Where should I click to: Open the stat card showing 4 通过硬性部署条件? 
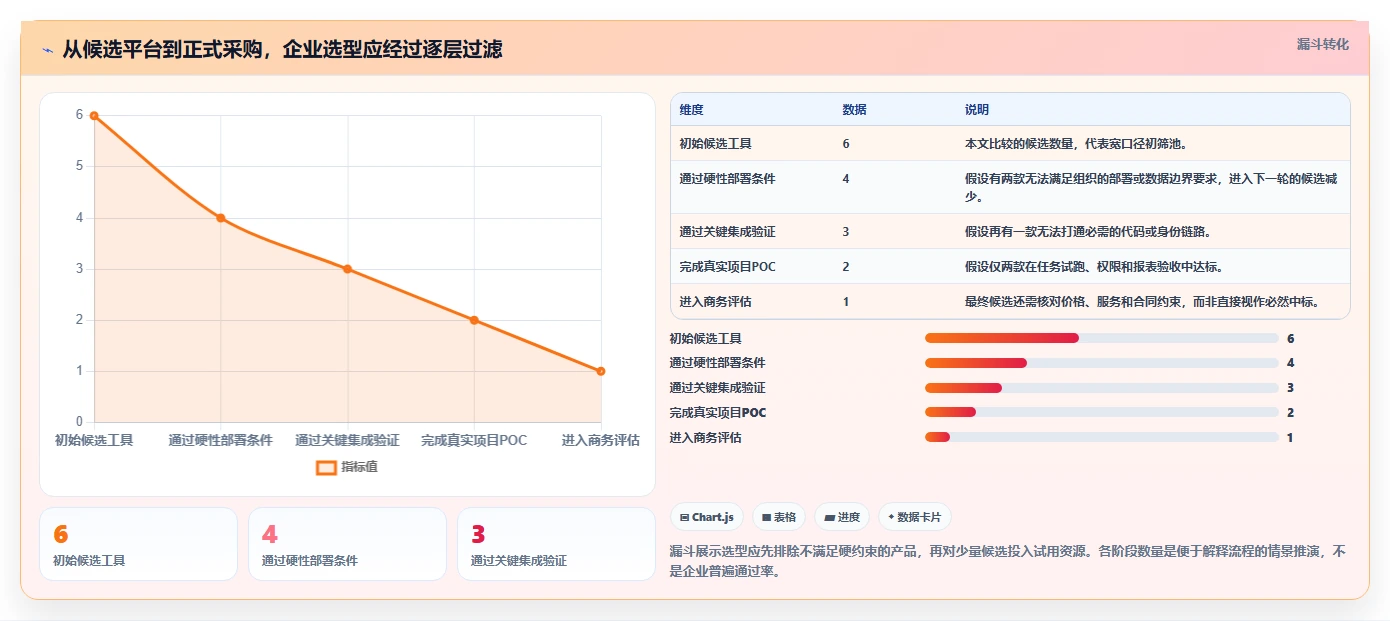tap(347, 544)
